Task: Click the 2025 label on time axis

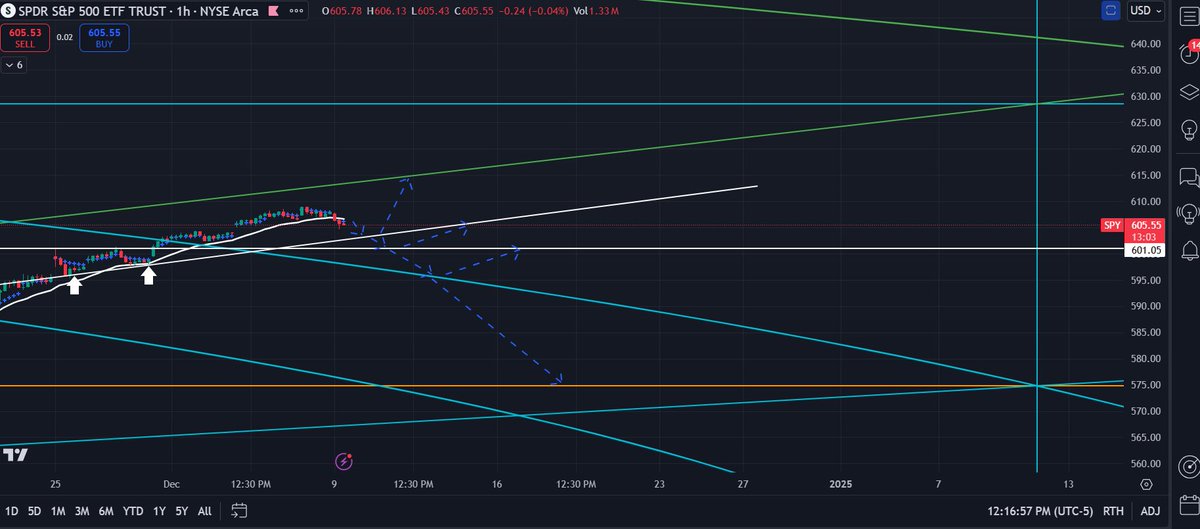Action: 841,484
